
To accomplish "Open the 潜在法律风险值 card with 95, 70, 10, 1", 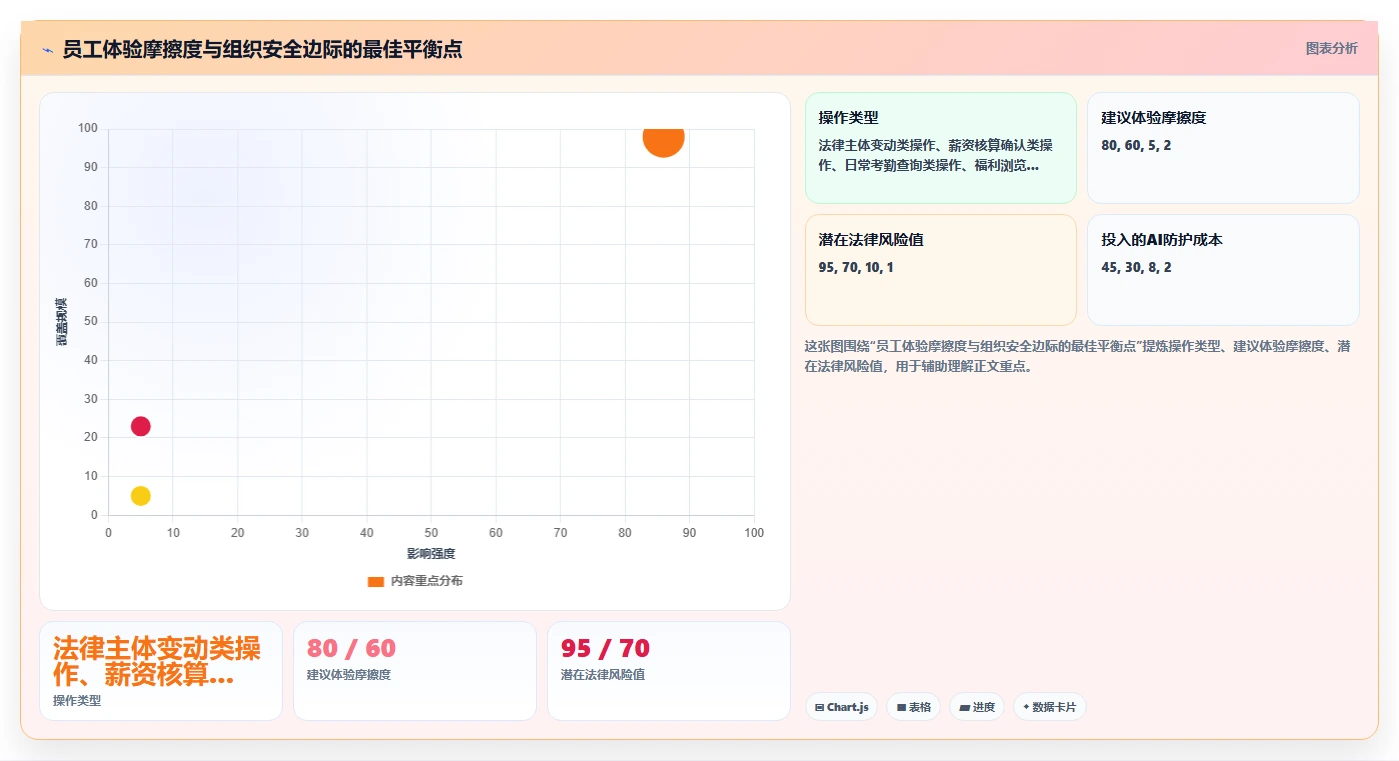I will 940,270.
